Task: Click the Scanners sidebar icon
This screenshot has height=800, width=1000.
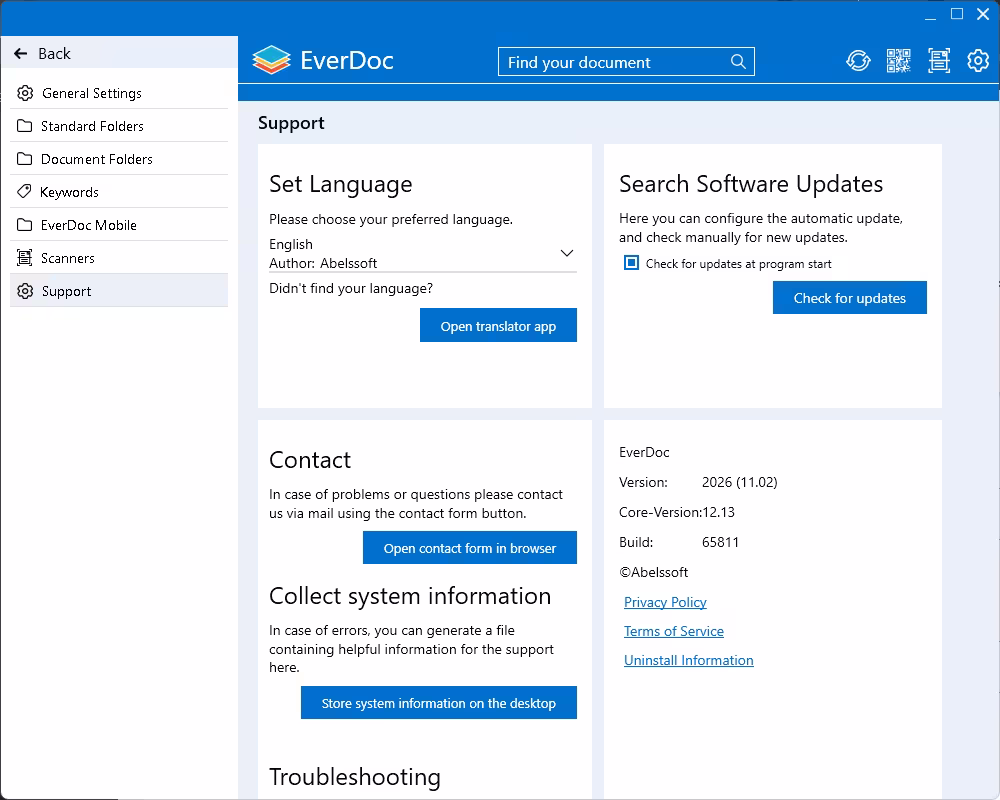Action: click(24, 258)
